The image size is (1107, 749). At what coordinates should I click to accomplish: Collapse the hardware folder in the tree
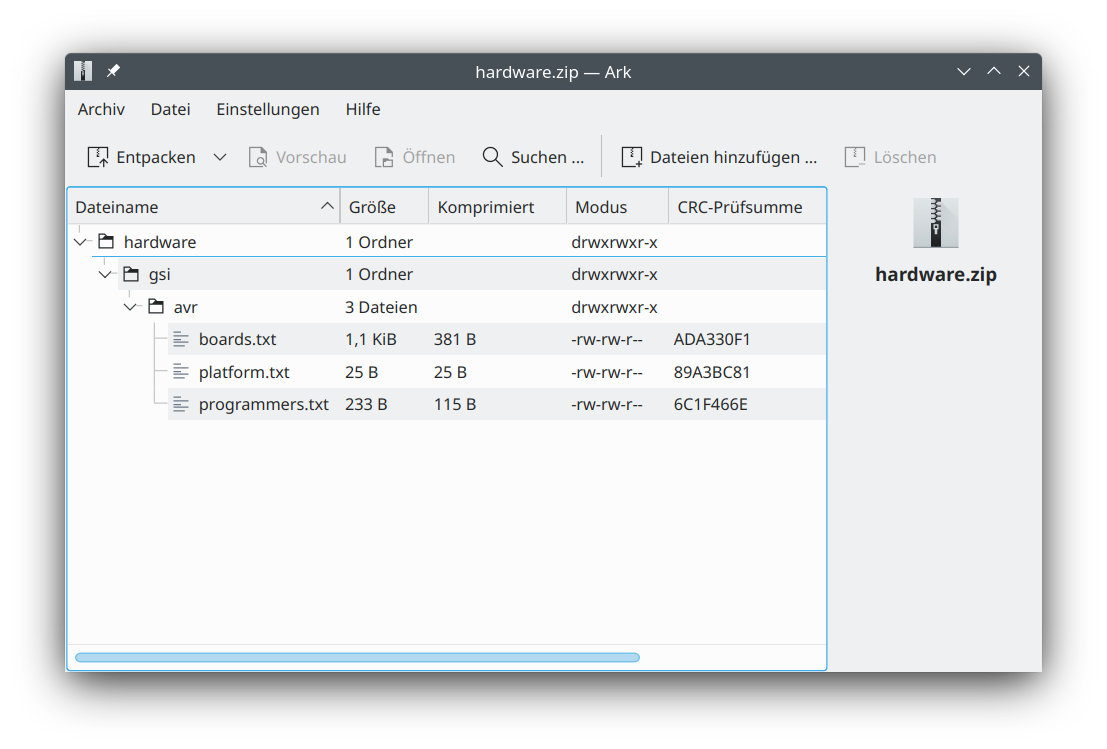(x=80, y=241)
